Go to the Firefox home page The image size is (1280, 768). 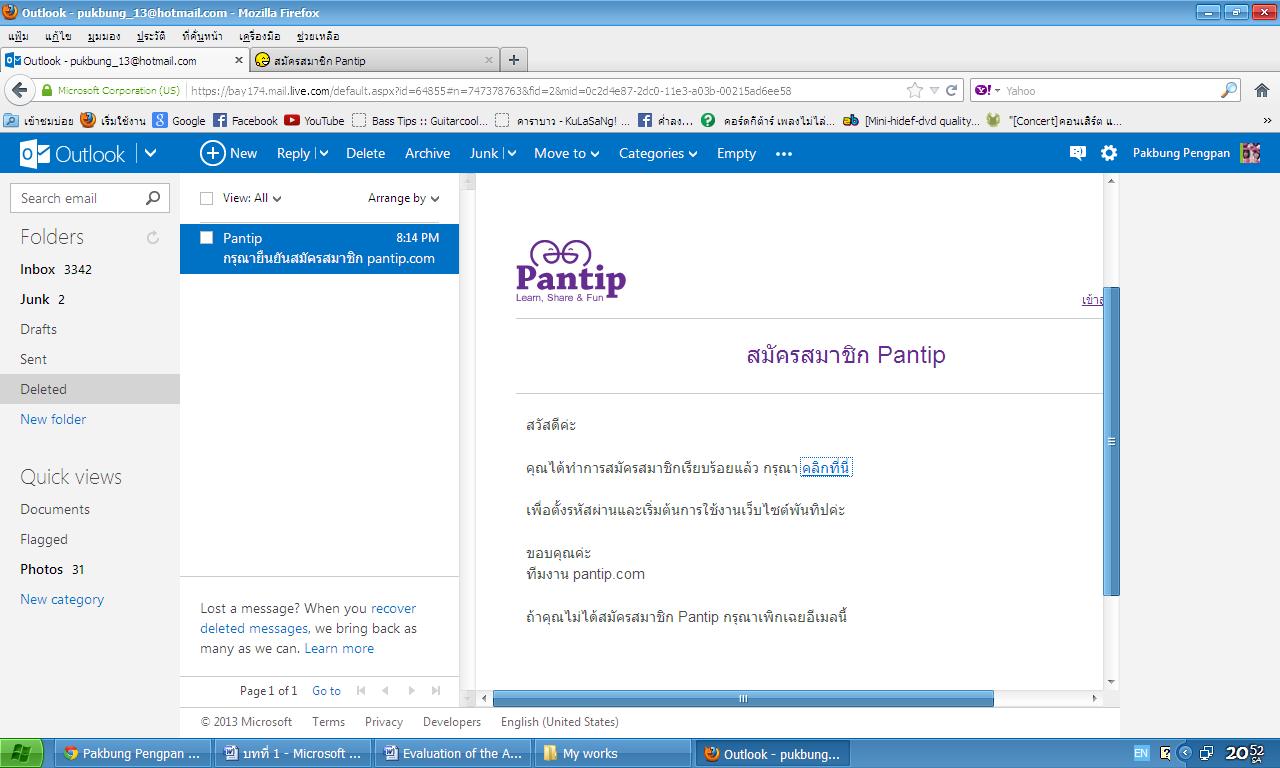point(1262,90)
